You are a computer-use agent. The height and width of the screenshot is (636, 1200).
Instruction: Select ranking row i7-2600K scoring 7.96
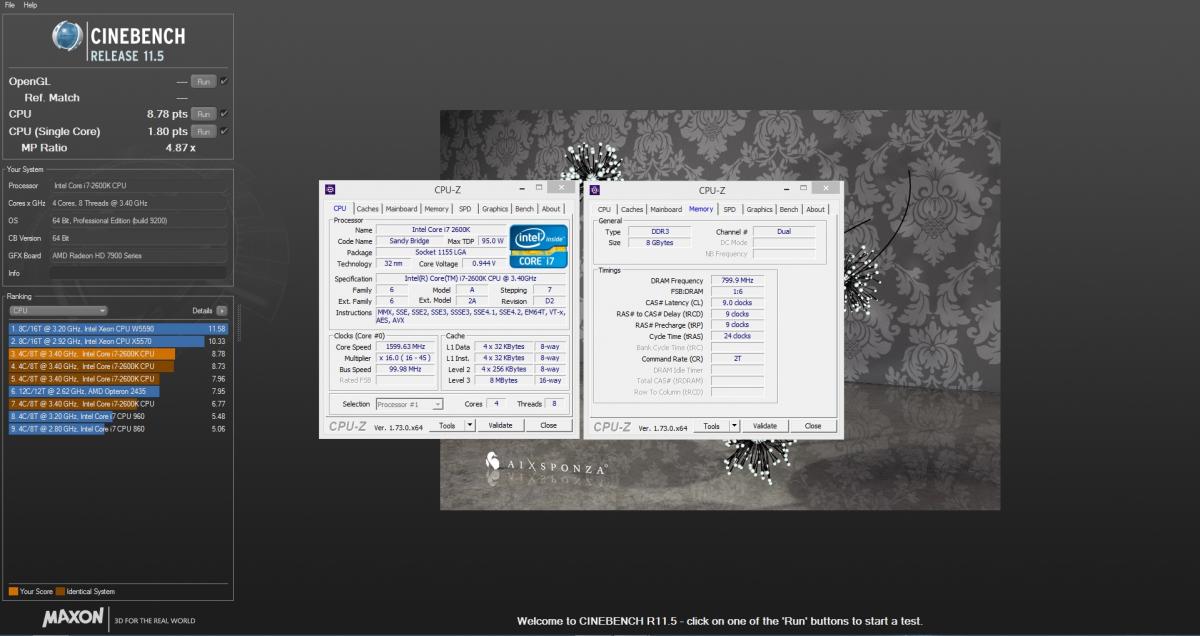click(118, 379)
